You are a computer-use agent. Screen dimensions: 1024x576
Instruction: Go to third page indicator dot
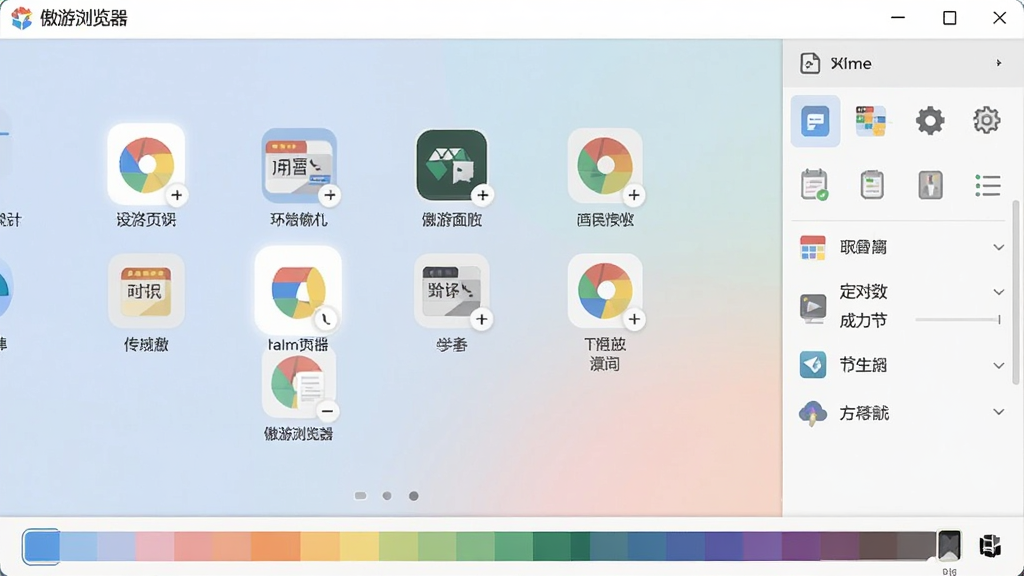tap(413, 496)
